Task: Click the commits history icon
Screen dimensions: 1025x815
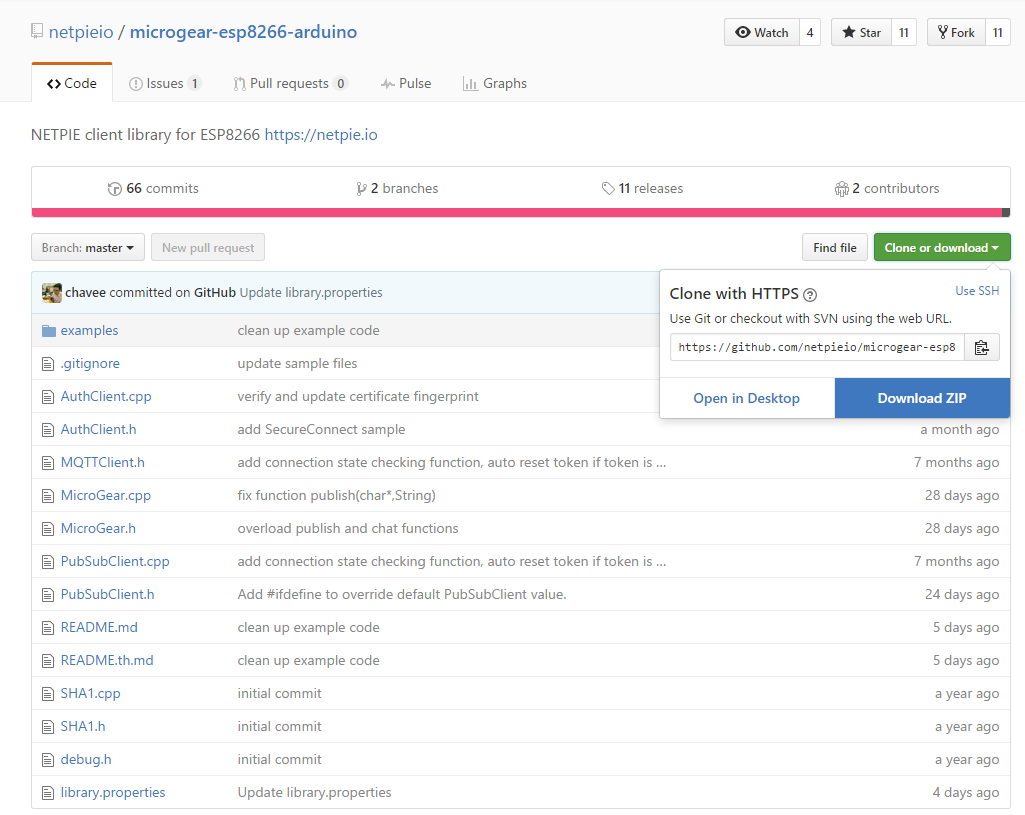Action: click(115, 187)
